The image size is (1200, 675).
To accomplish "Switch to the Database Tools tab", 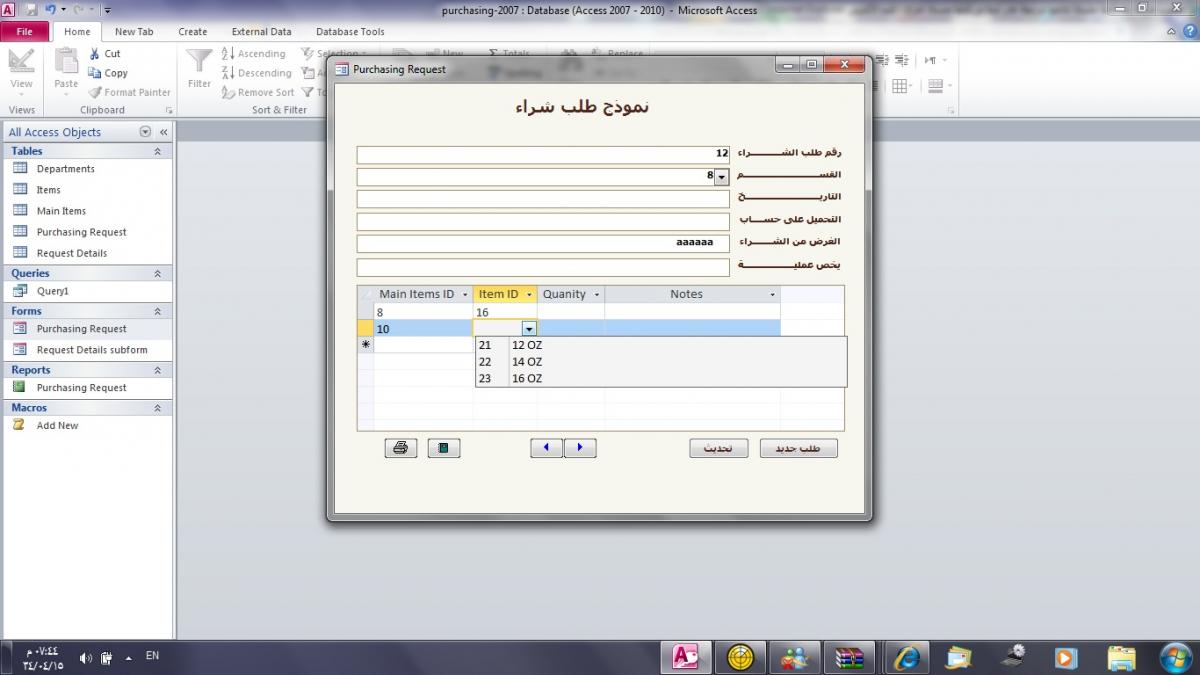I will (350, 31).
